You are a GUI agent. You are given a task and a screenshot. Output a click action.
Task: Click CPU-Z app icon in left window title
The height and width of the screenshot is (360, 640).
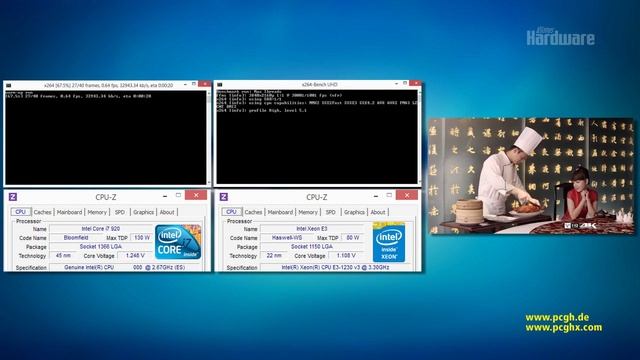13,197
